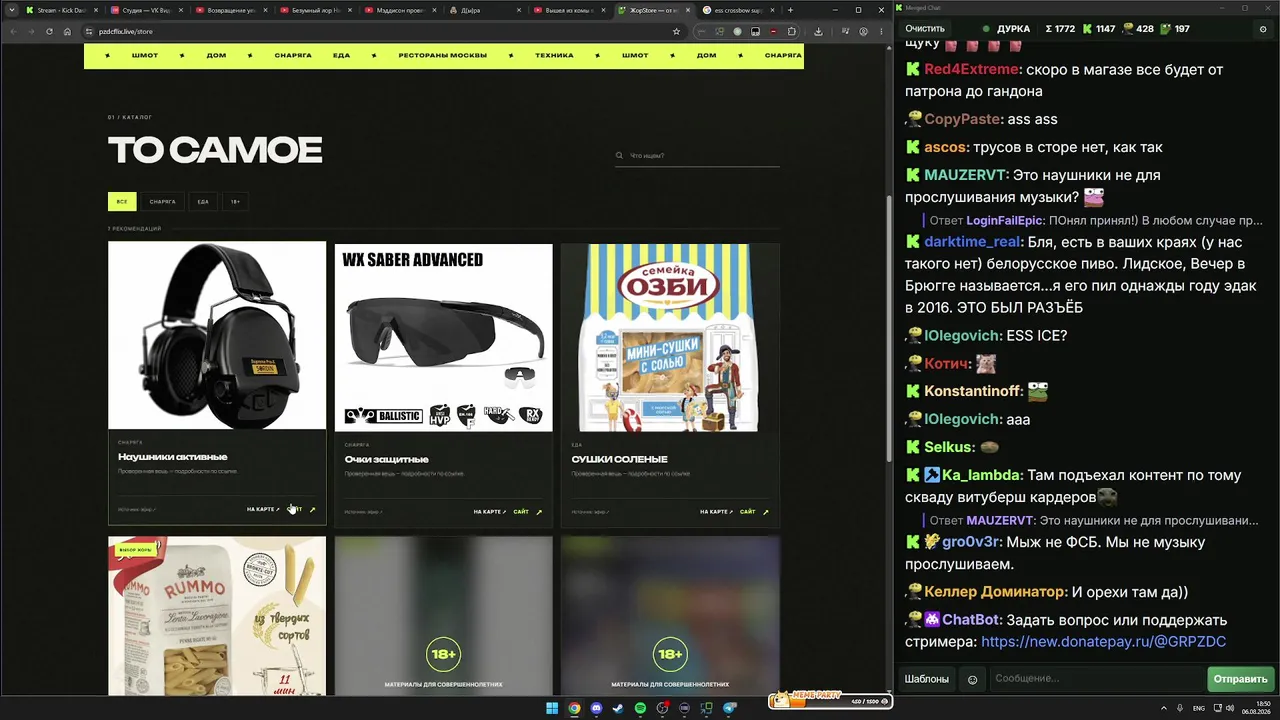The height and width of the screenshot is (720, 1280).
Task: Open the browser extensions puzzle icon
Action: [x=792, y=31]
